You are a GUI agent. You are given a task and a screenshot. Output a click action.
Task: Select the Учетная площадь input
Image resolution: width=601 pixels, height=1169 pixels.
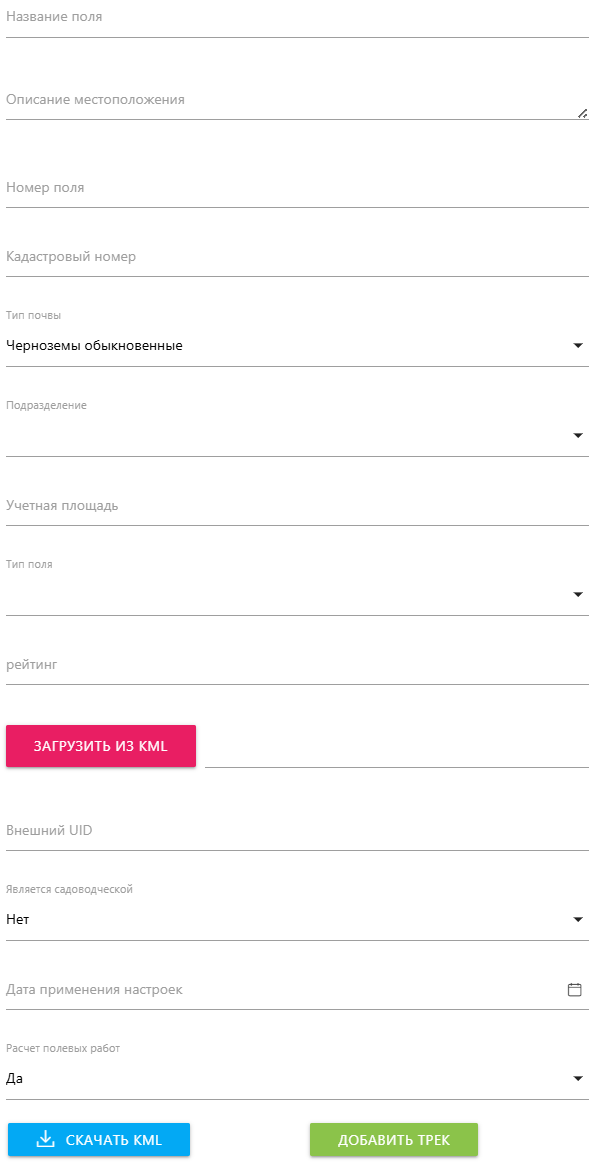pos(296,506)
